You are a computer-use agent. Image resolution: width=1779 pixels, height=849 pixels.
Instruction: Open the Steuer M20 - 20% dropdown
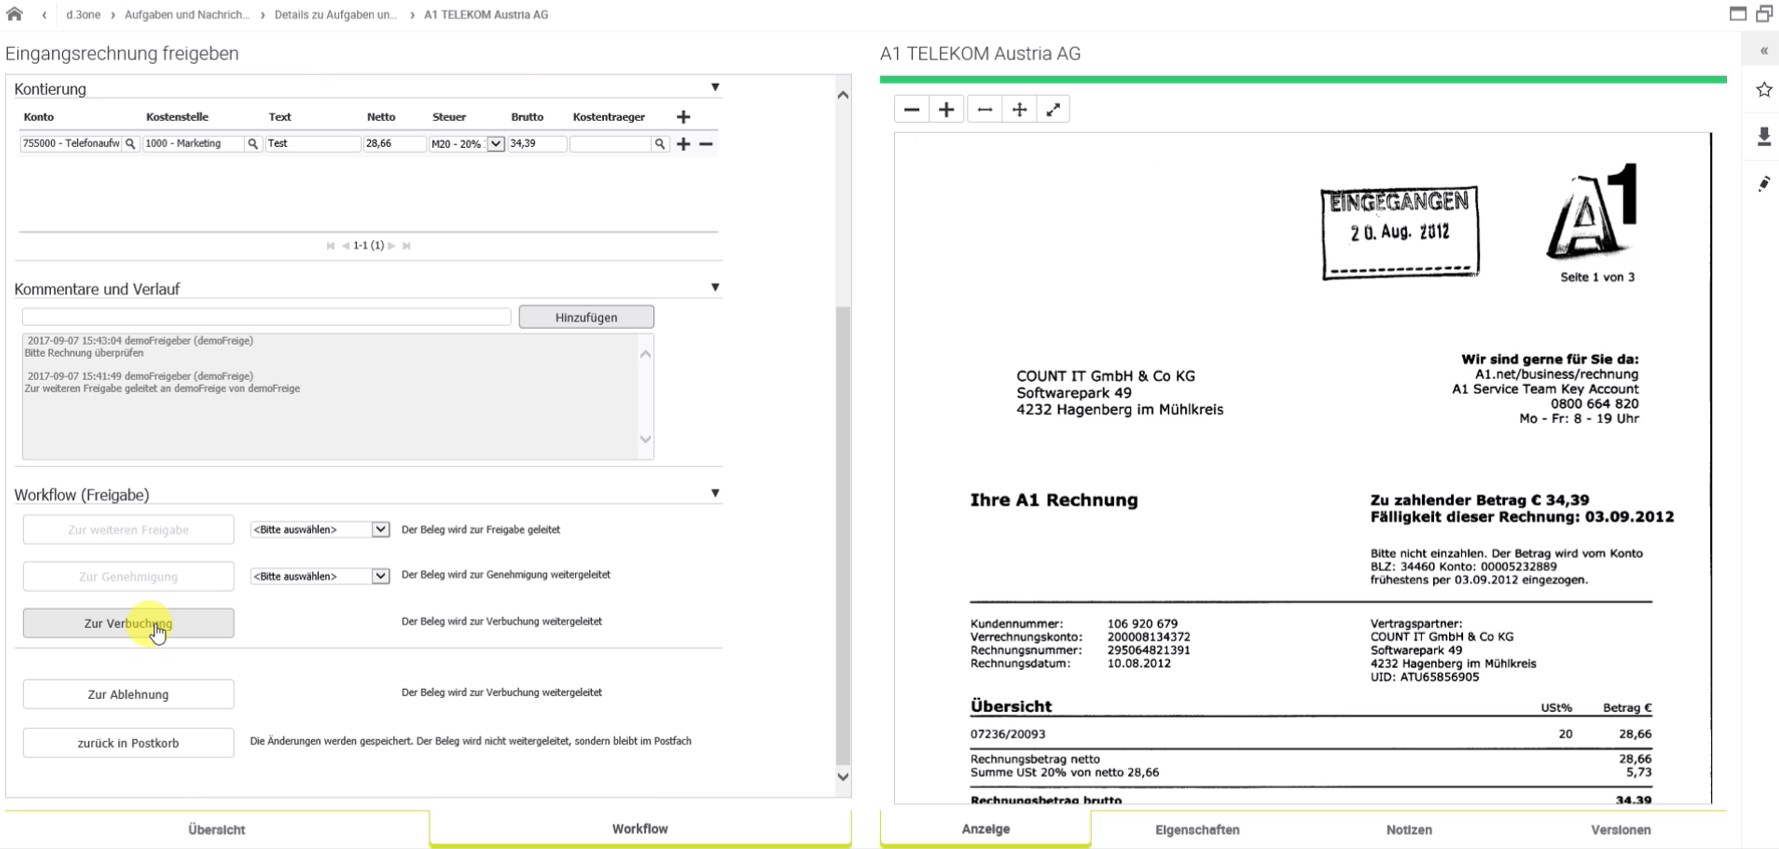point(496,144)
